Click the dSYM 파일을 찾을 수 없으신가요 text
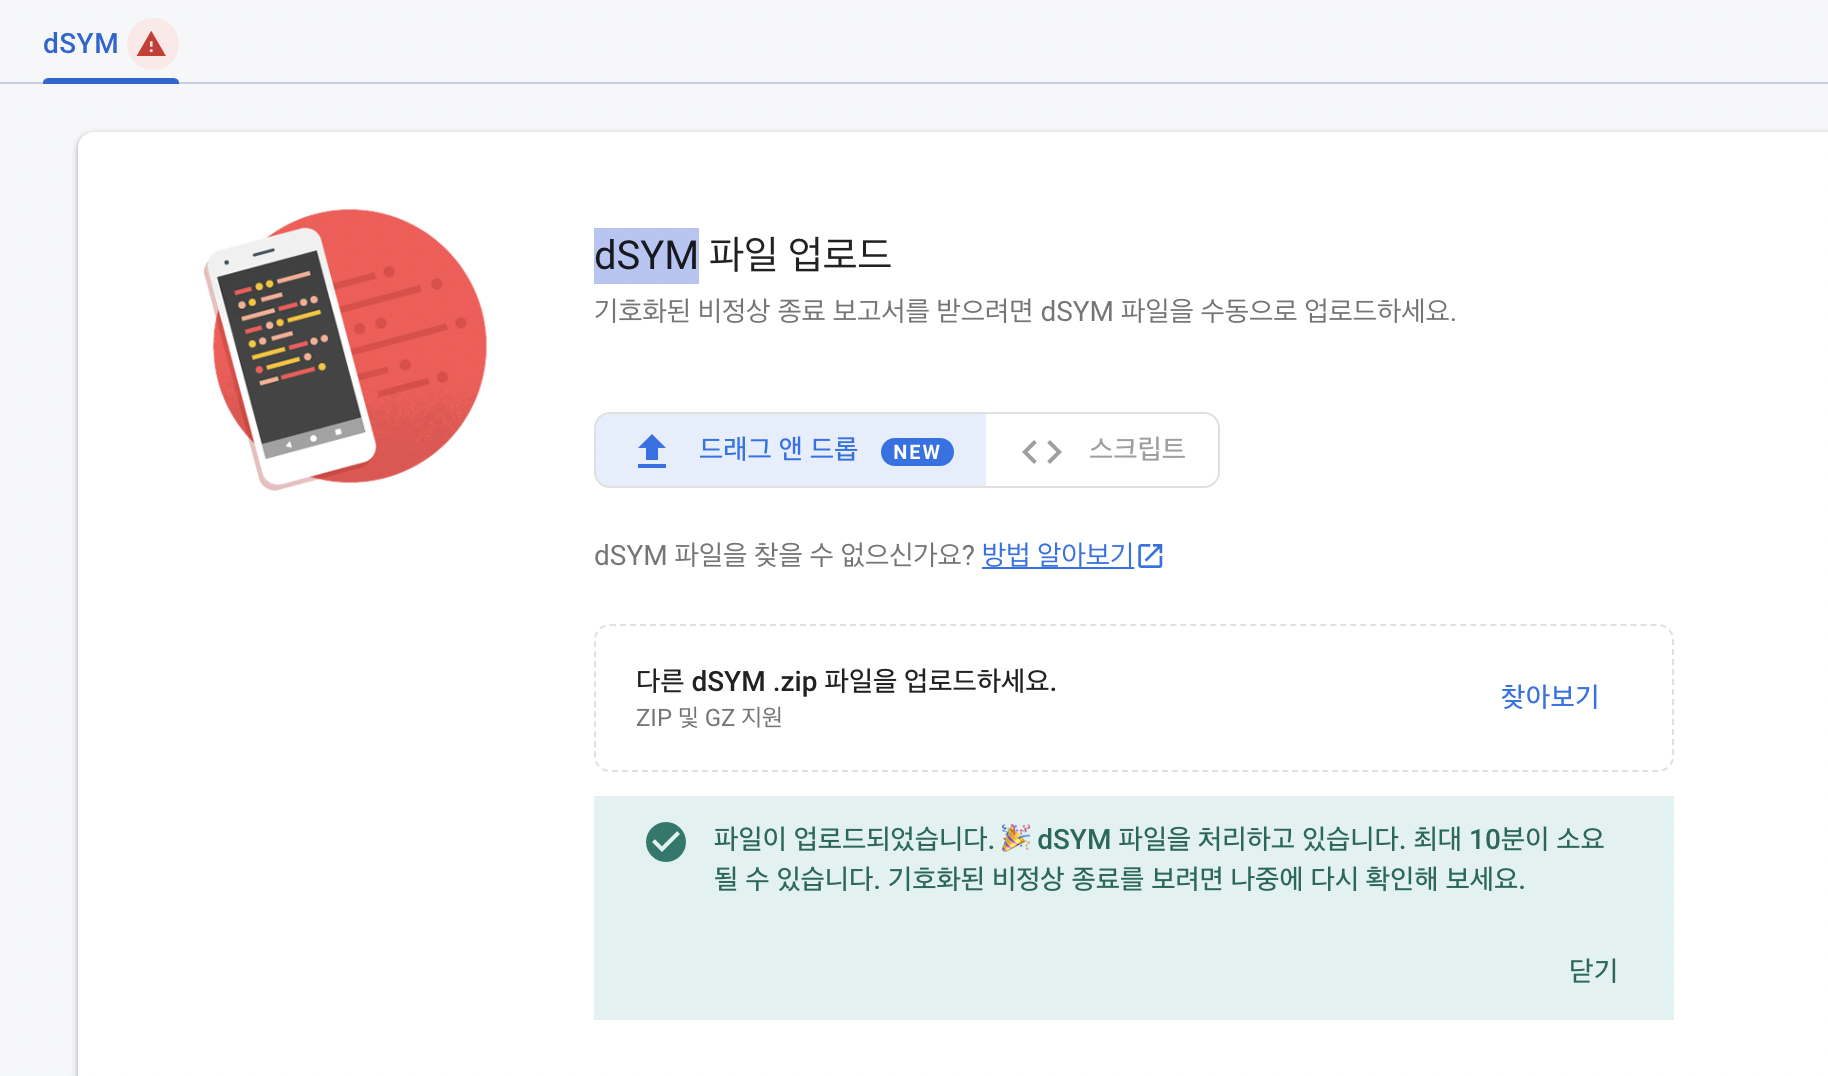The height and width of the screenshot is (1076, 1828). [784, 555]
